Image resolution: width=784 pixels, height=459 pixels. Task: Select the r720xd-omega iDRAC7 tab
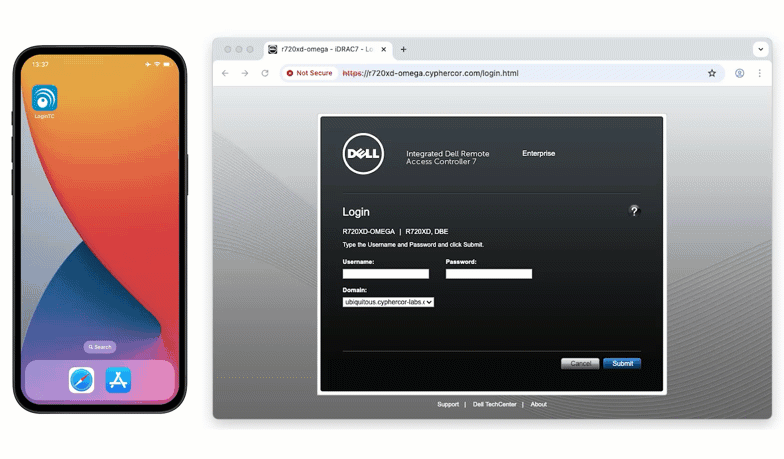pos(325,49)
